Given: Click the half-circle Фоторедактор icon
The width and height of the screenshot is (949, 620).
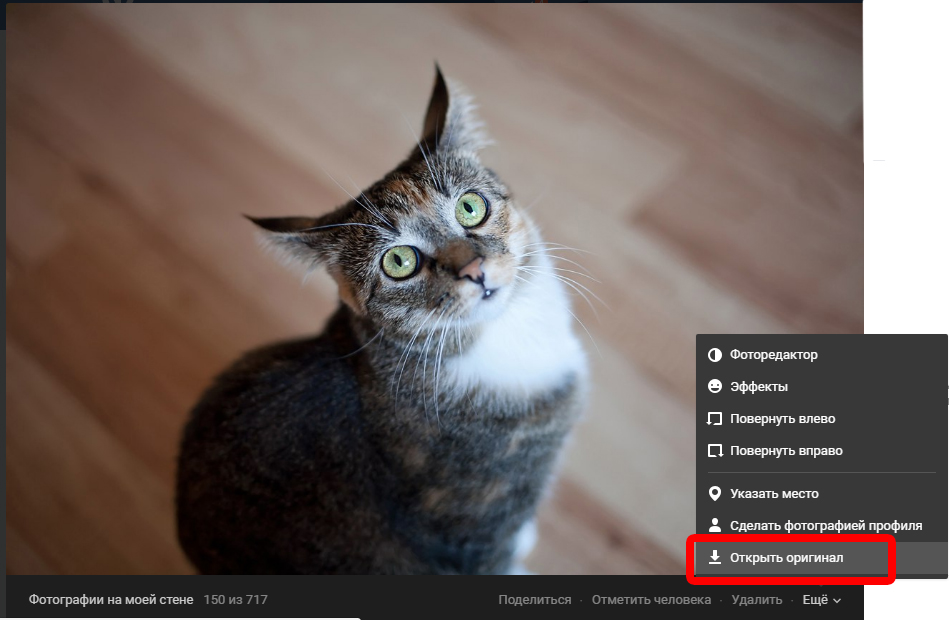Looking at the screenshot, I should tap(715, 355).
